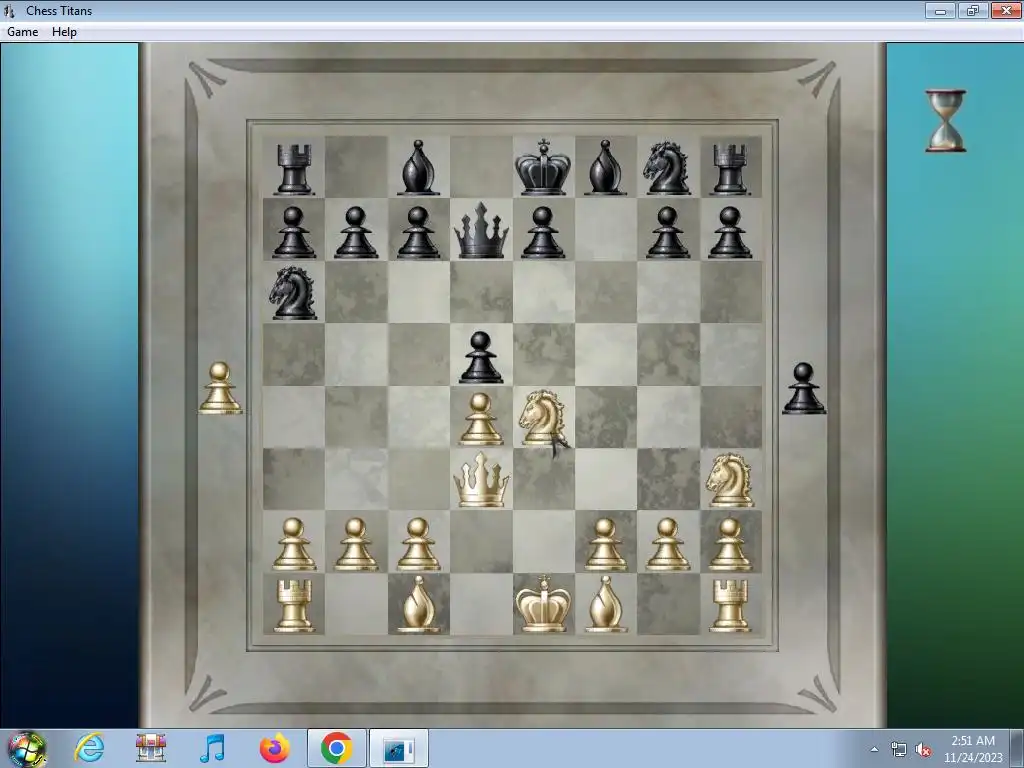Screen dimensions: 1024x768
Task: Select the black pawn on a7
Action: point(294,232)
